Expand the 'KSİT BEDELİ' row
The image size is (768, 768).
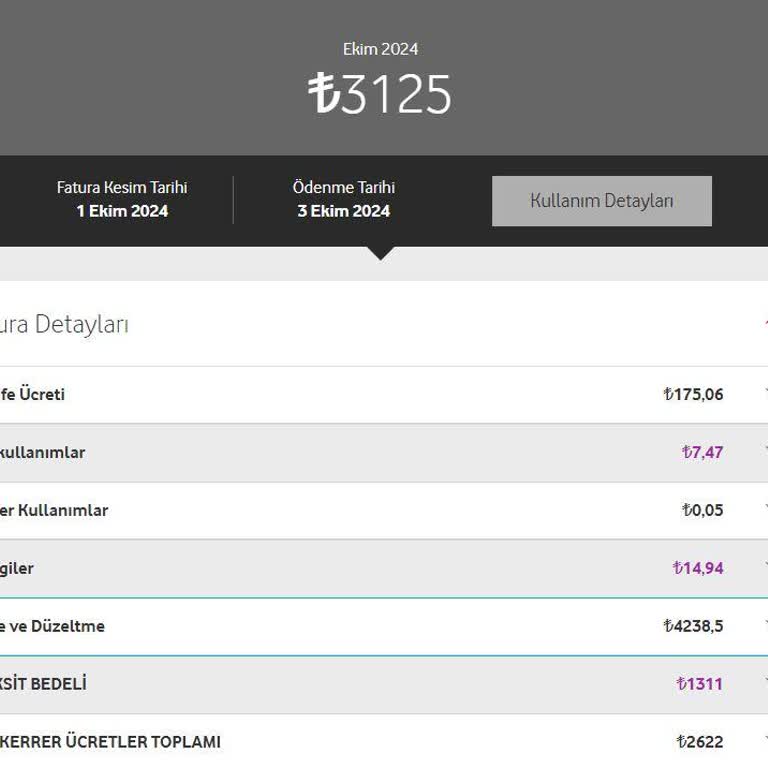(x=43, y=684)
